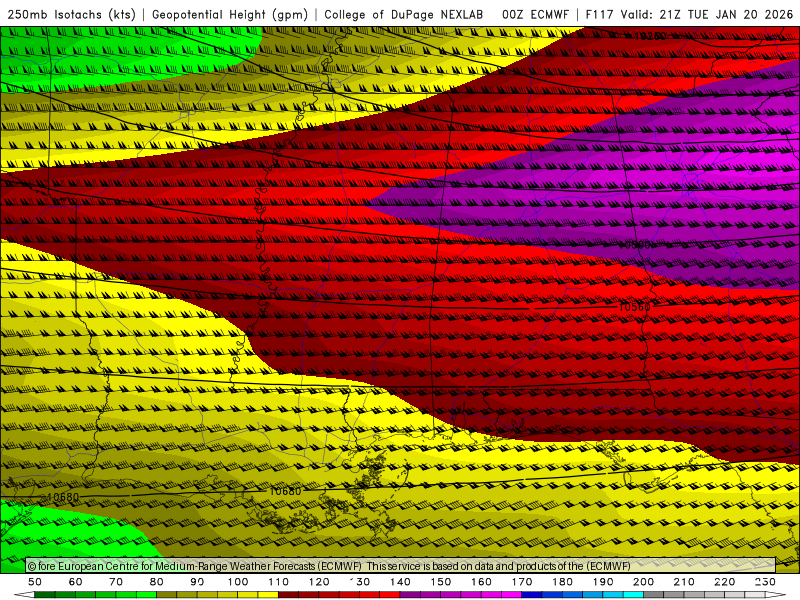800x600 pixels.
Task: Click the 70 value on the color scale
Action: coord(116,582)
